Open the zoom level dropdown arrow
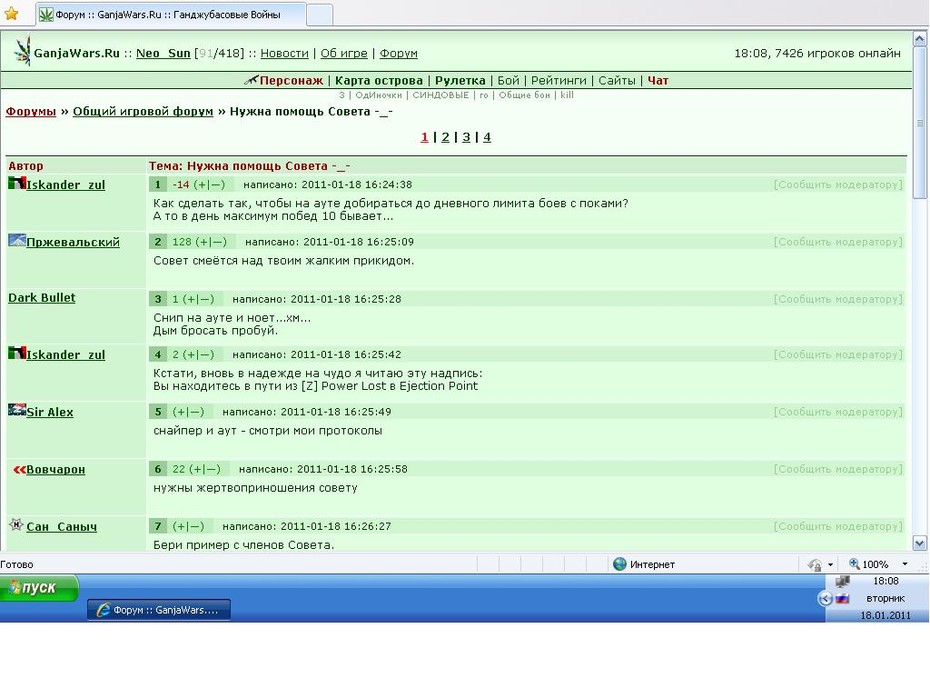 904,564
